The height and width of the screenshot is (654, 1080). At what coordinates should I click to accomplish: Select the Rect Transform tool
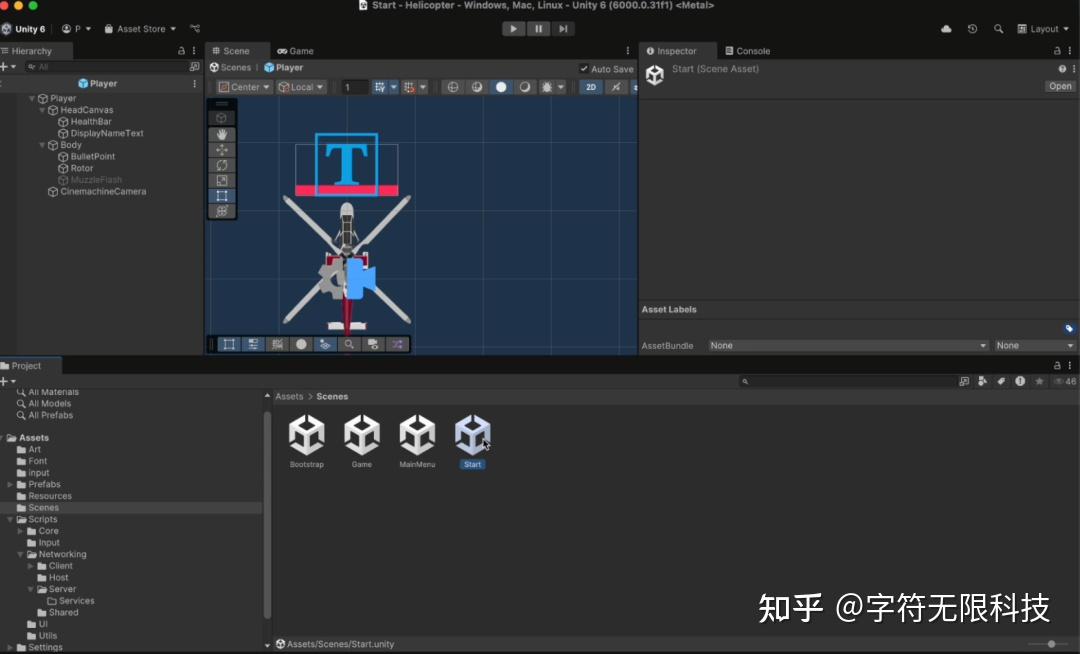[222, 195]
